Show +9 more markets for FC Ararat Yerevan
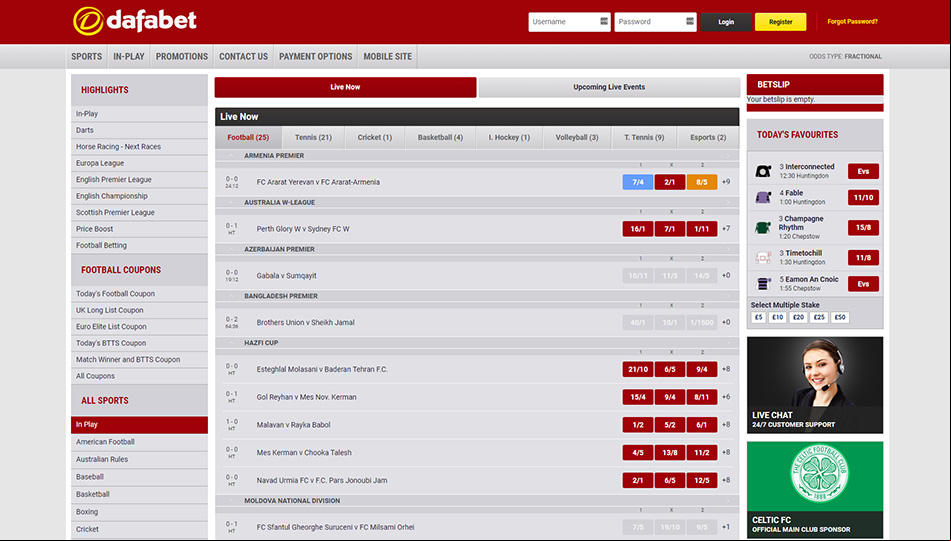Screen dimensions: 951x541 pyautogui.click(x=726, y=182)
